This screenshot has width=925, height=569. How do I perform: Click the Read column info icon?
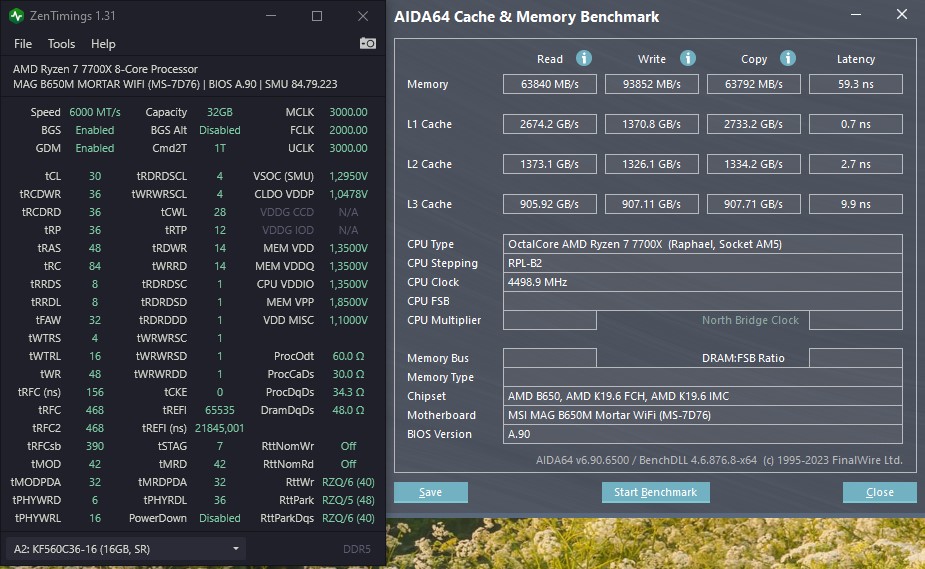click(584, 59)
